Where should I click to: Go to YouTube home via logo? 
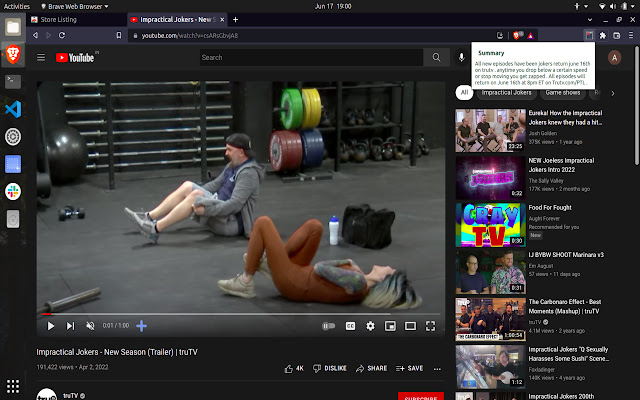pos(75,58)
